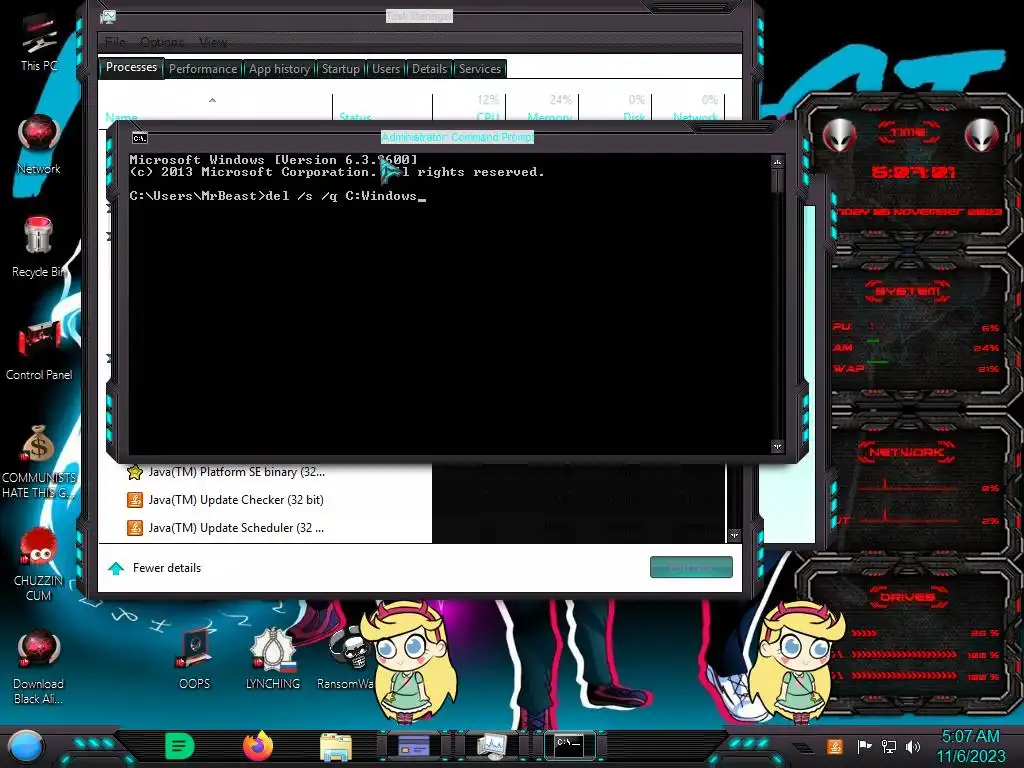Image resolution: width=1024 pixels, height=768 pixels.
Task: Launch Firefox from the taskbar
Action: pos(258,746)
